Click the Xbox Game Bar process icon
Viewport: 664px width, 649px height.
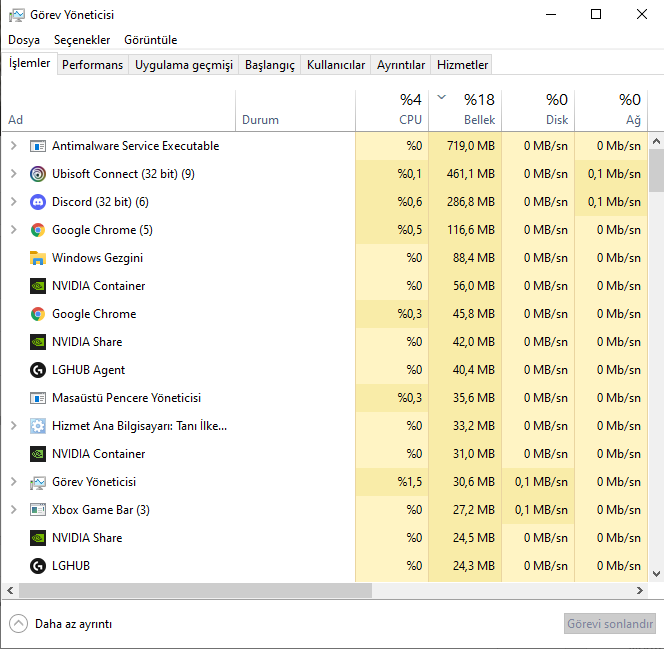pos(38,510)
